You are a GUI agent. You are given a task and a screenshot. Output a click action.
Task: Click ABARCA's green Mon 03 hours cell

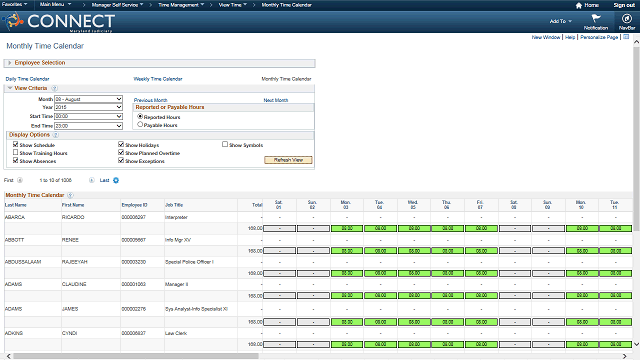click(347, 229)
